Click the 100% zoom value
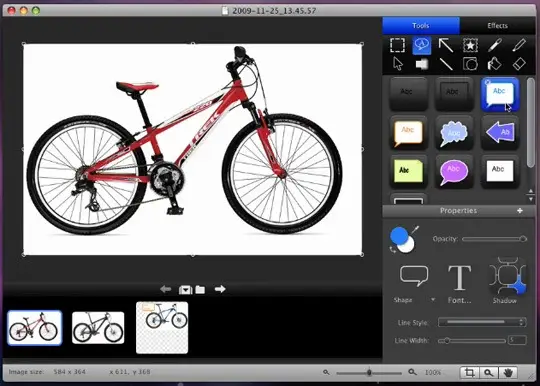Viewport: 540px width, 386px height. [433, 373]
